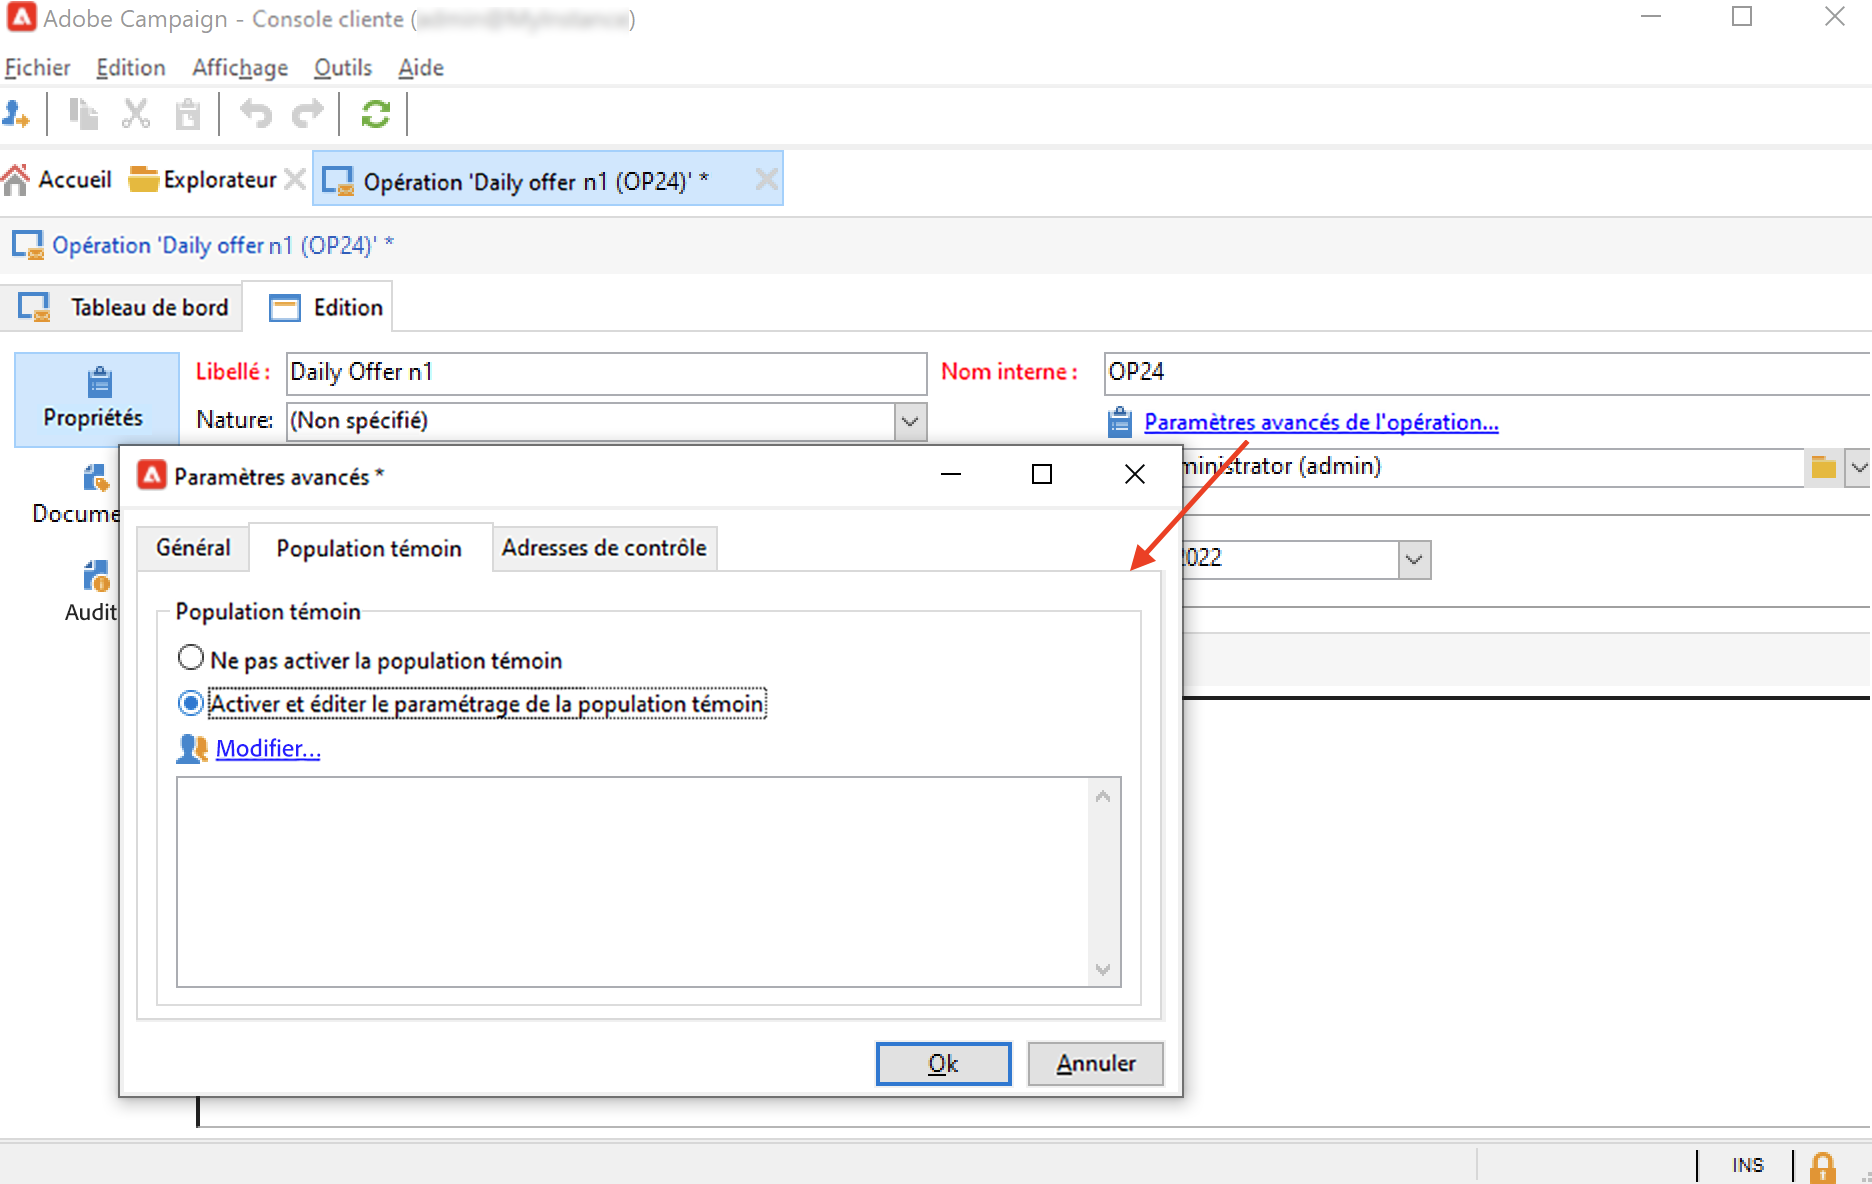Close the Opération Daily offer n1 tab
This screenshot has height=1184, width=1872.
[766, 180]
